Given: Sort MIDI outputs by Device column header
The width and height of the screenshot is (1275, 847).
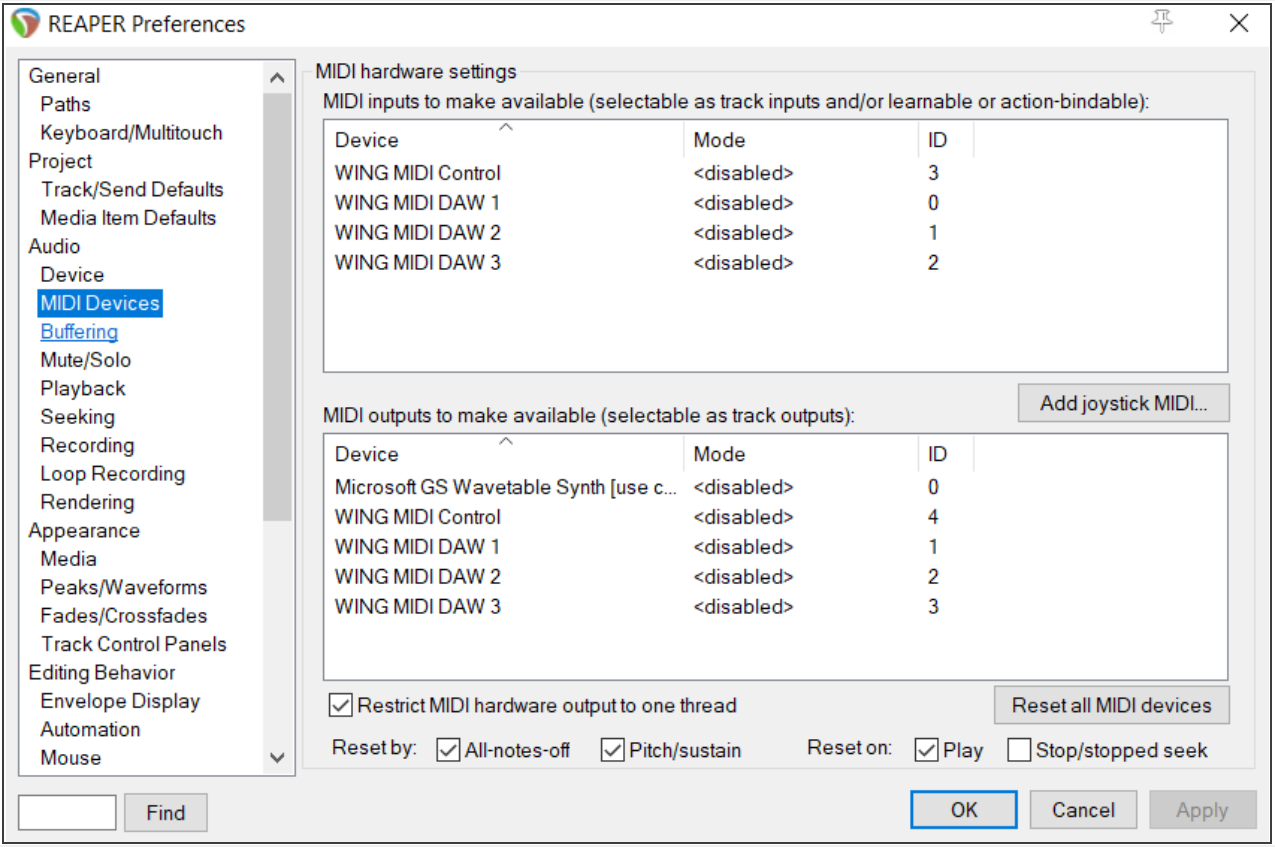Looking at the screenshot, I should (x=505, y=454).
